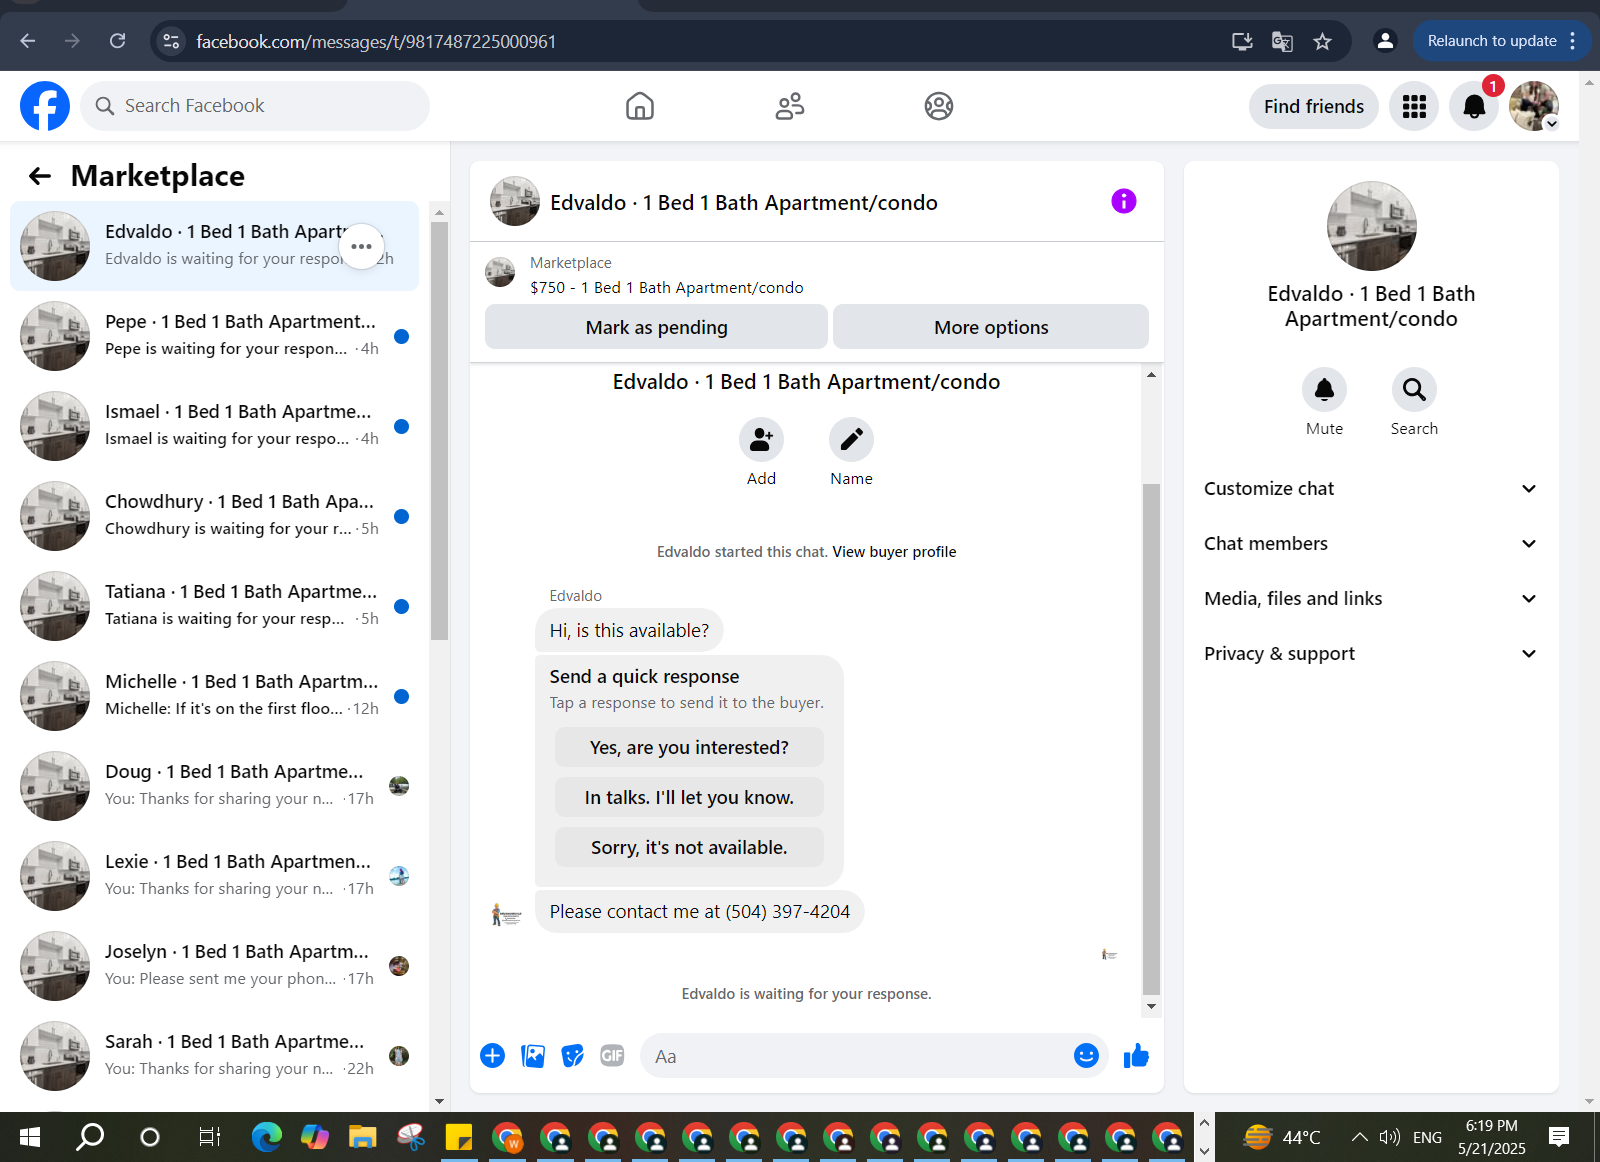
Task: Open the Home tab icon
Action: point(640,106)
